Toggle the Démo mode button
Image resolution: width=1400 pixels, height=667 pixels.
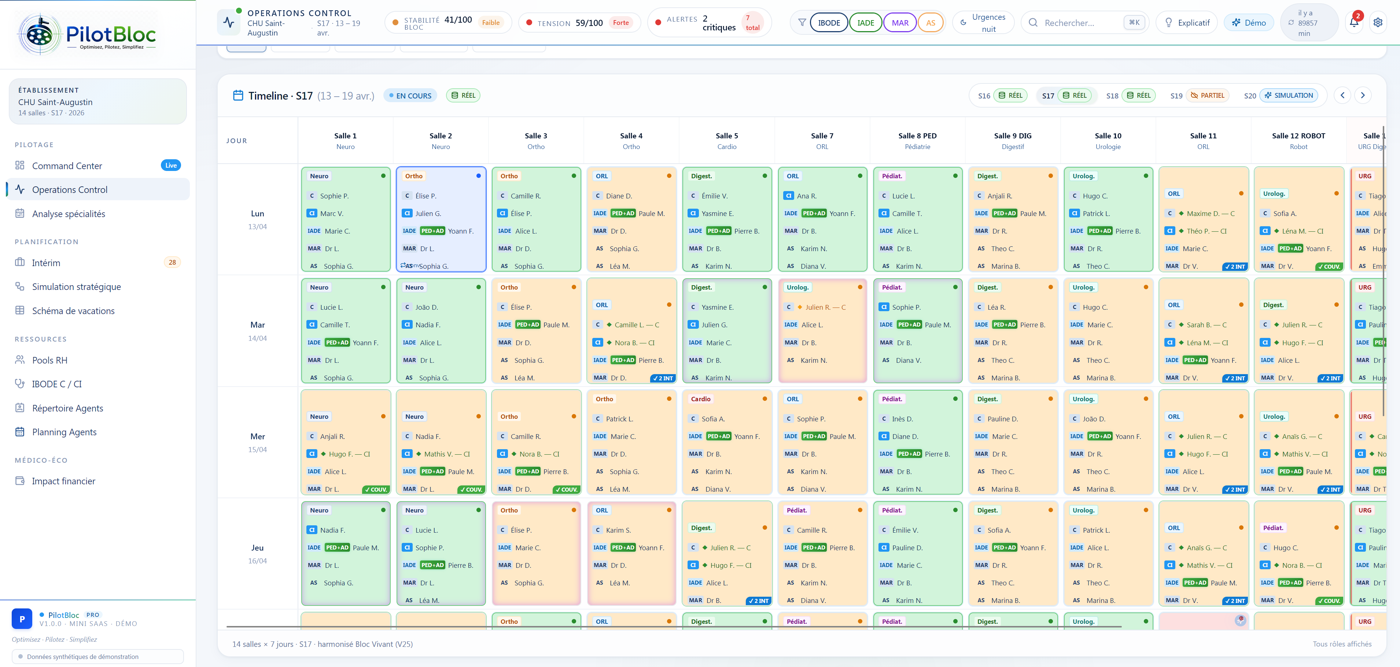point(1249,22)
